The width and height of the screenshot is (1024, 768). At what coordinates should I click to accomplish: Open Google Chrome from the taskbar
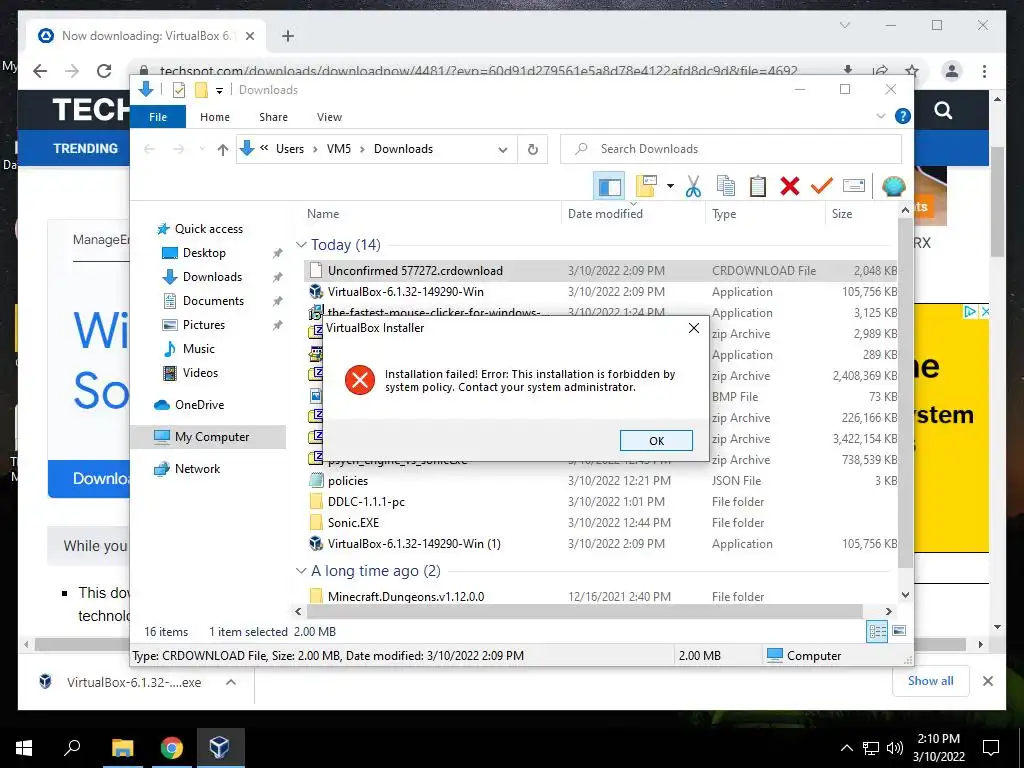pos(172,748)
